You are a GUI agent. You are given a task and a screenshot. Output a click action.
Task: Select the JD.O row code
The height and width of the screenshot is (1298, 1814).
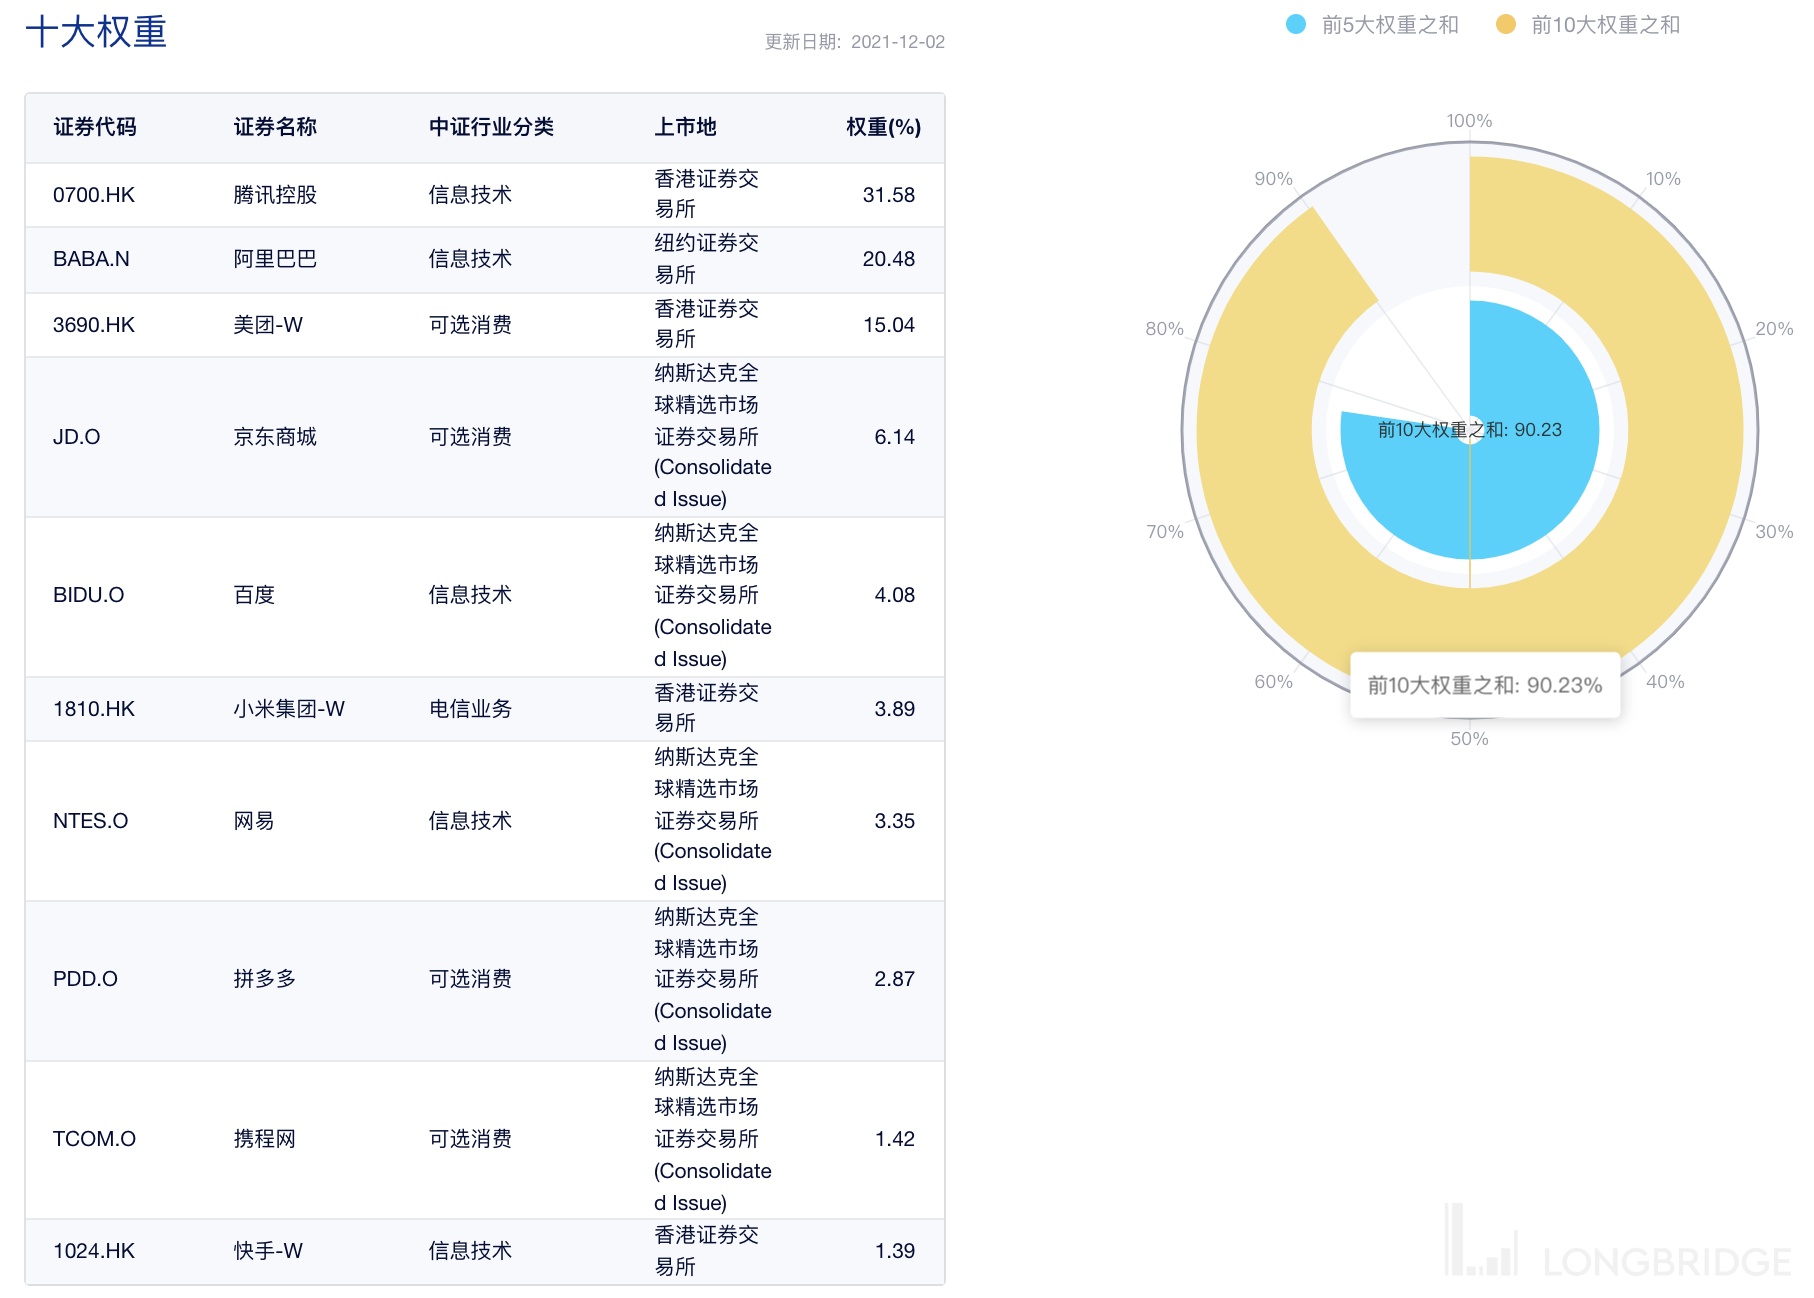(x=77, y=437)
